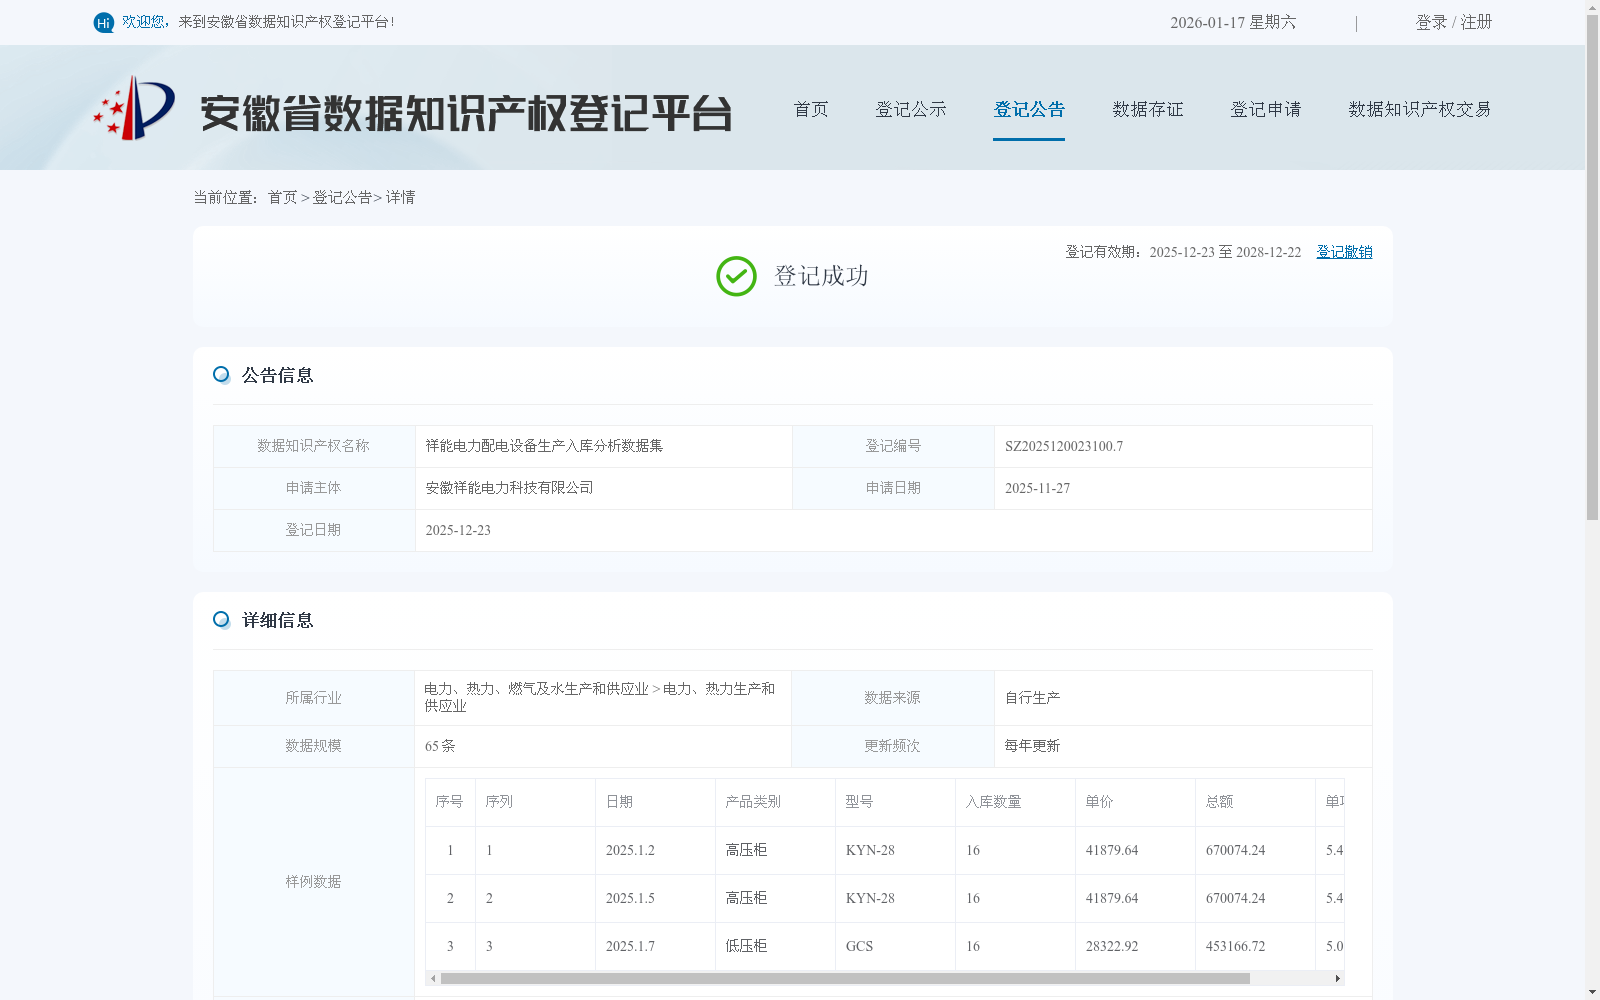Click the 单价 column header
1600x1000 pixels.
1099,802
